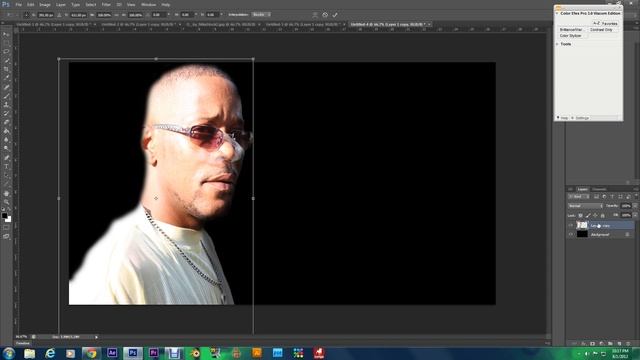Viewport: 640px width, 360px height.
Task: Toggle lock position
Action: 596,215
